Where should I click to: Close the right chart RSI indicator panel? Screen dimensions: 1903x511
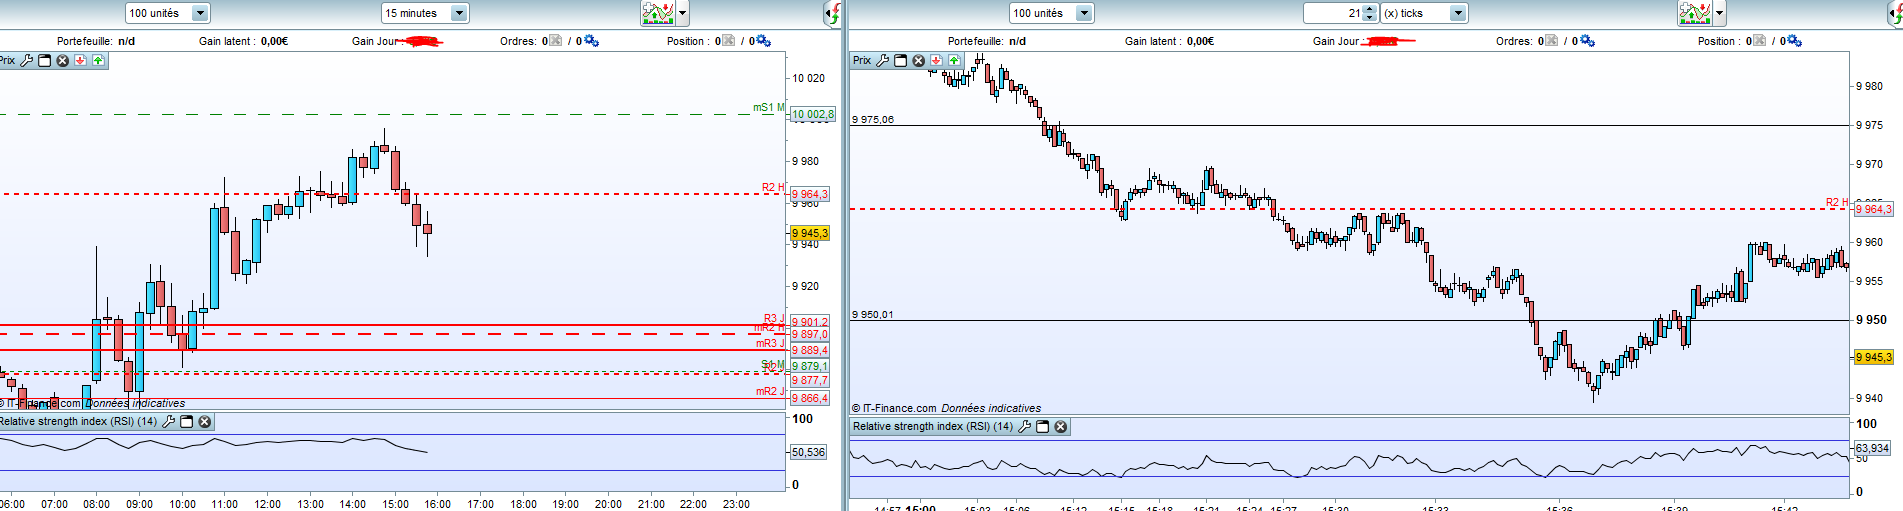1061,427
